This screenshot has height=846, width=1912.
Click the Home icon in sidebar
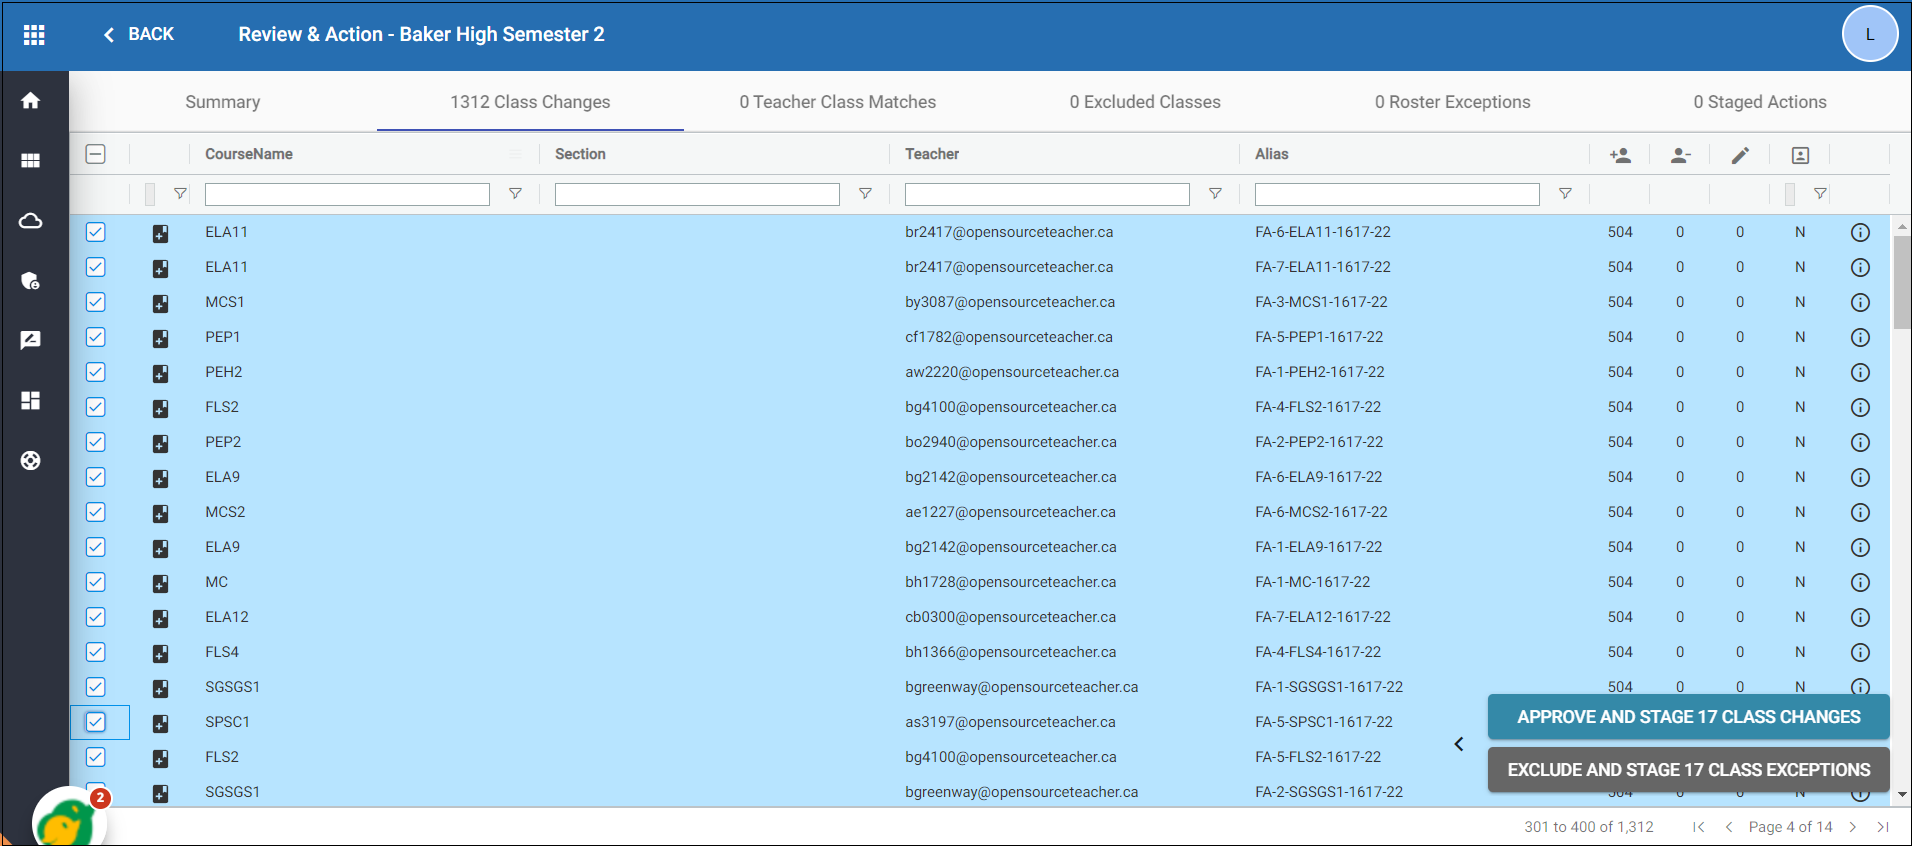click(31, 101)
